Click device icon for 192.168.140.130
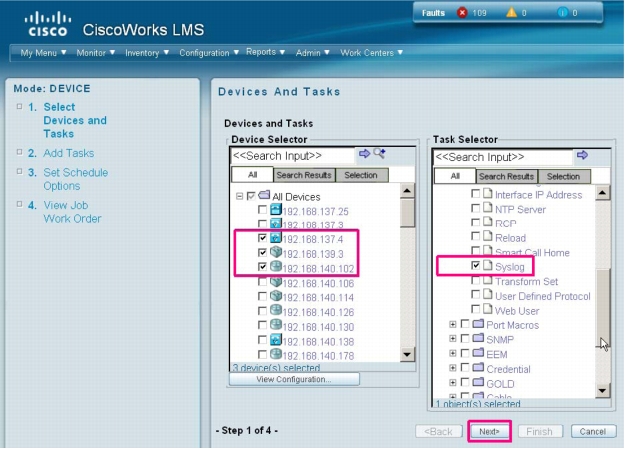 point(276,325)
